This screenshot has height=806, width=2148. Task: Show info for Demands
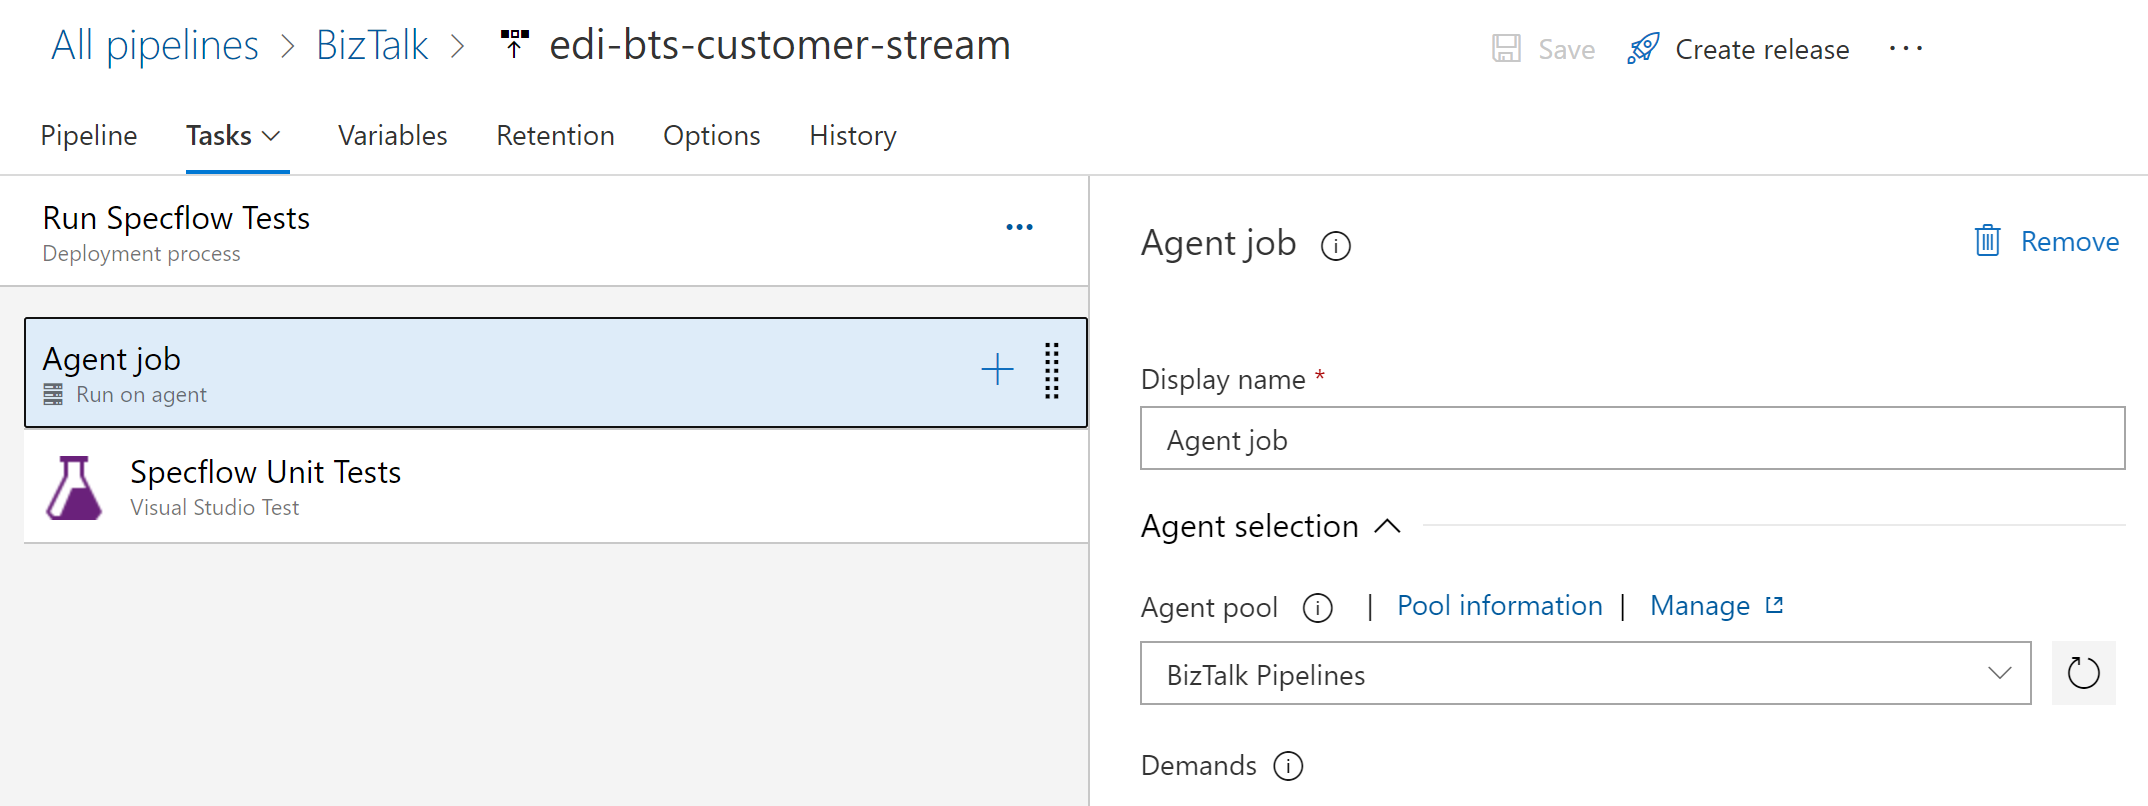click(1289, 766)
